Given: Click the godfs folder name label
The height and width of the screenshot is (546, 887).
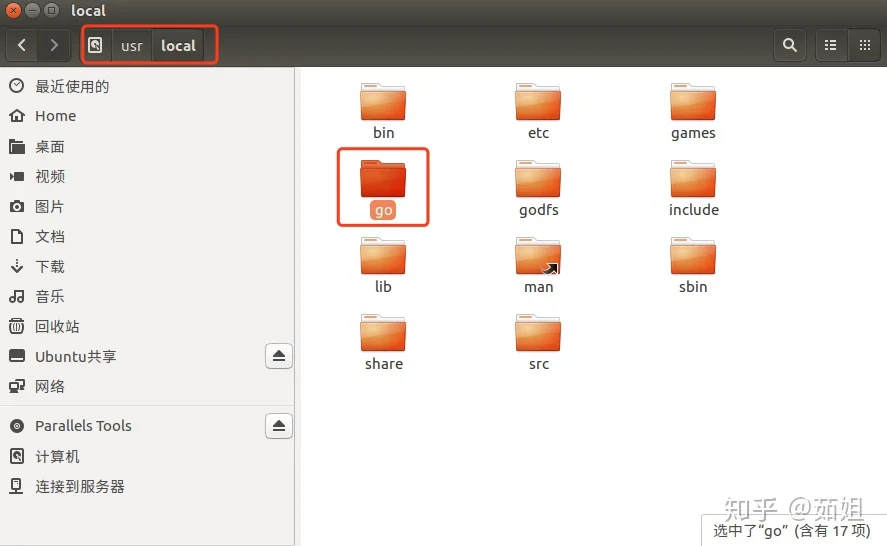Looking at the screenshot, I should [539, 210].
